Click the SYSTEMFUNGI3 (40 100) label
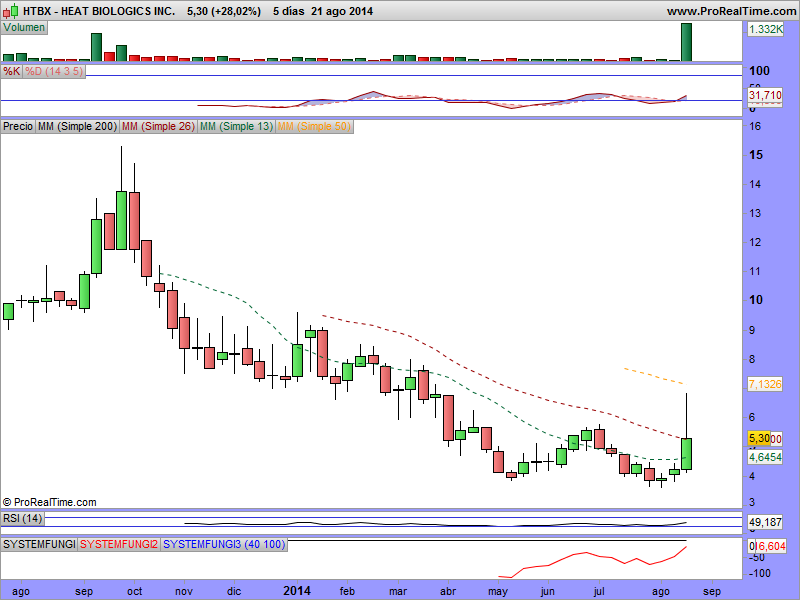800x600 pixels. pyautogui.click(x=224, y=544)
